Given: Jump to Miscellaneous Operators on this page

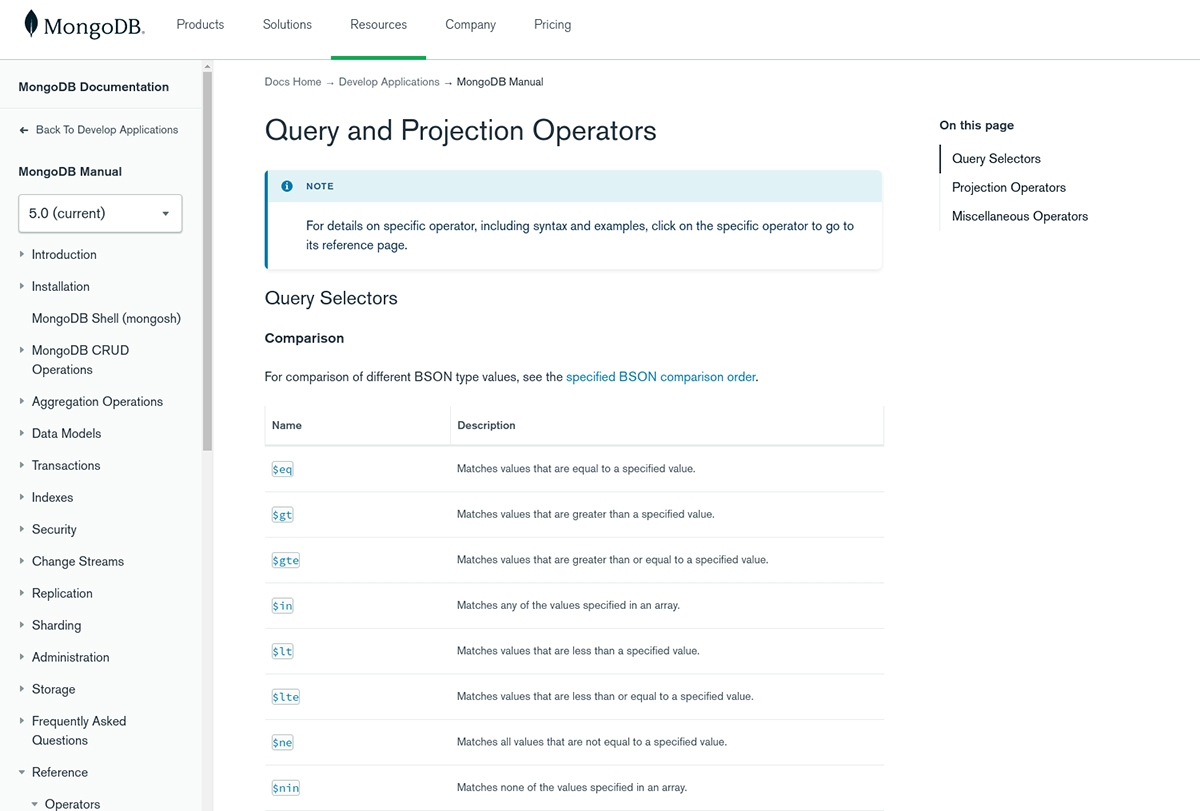Looking at the screenshot, I should 1019,216.
